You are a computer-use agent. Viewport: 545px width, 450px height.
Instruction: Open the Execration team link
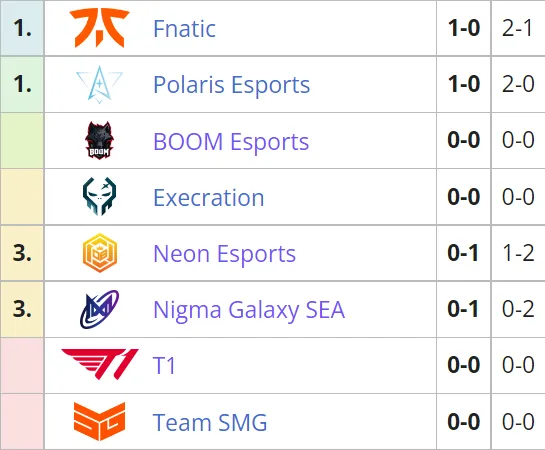coord(209,197)
